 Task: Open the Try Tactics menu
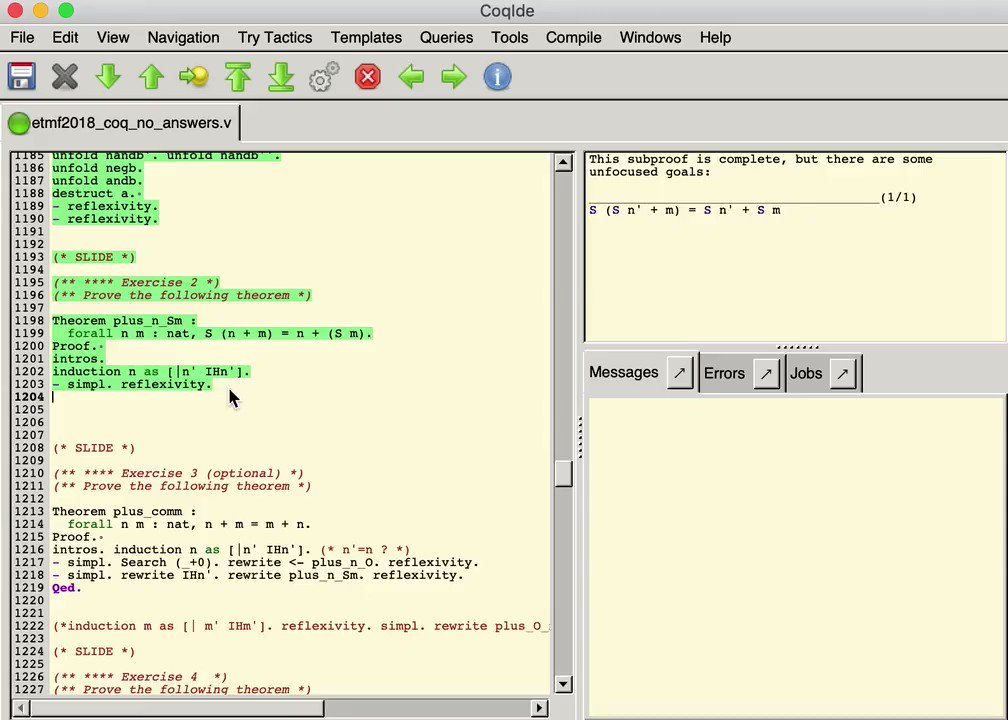[x=275, y=37]
